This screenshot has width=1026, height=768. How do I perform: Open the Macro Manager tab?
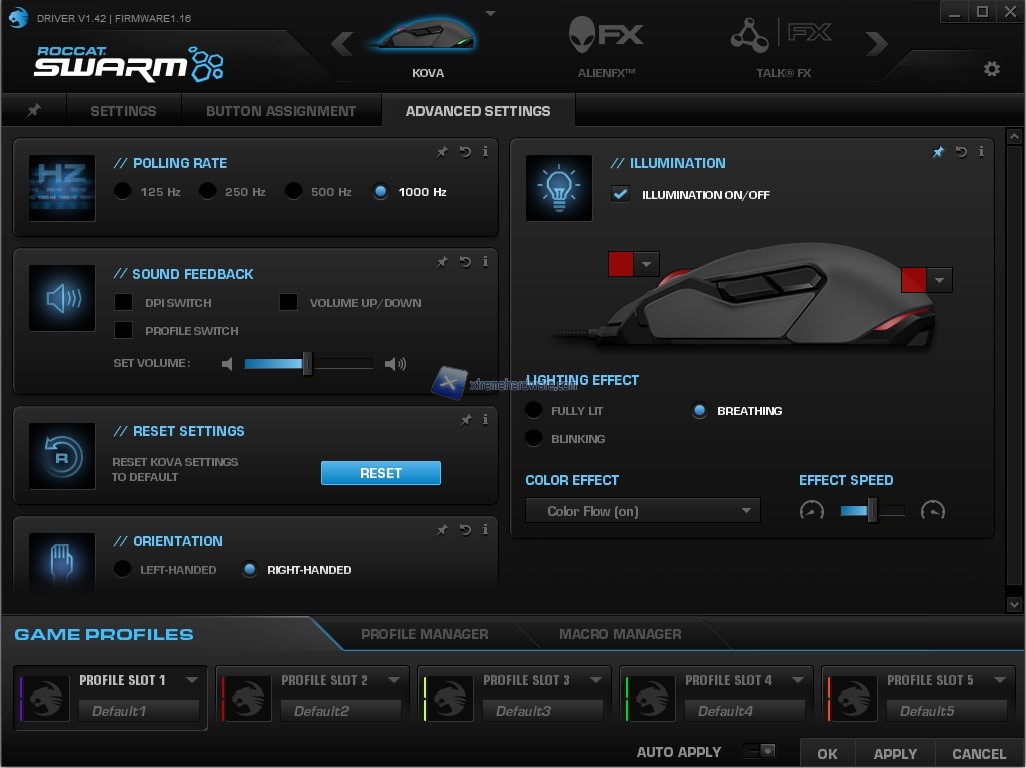coord(620,634)
